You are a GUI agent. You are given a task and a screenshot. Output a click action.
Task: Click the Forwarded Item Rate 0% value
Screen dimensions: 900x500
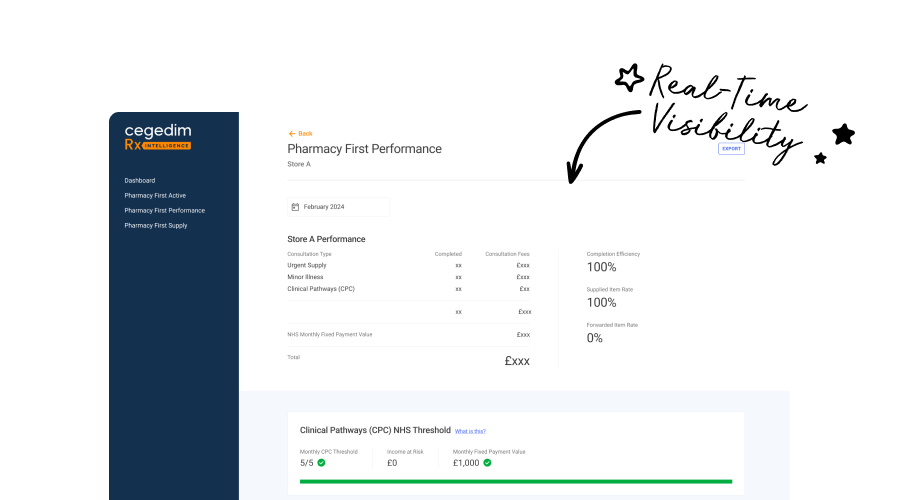click(x=595, y=338)
